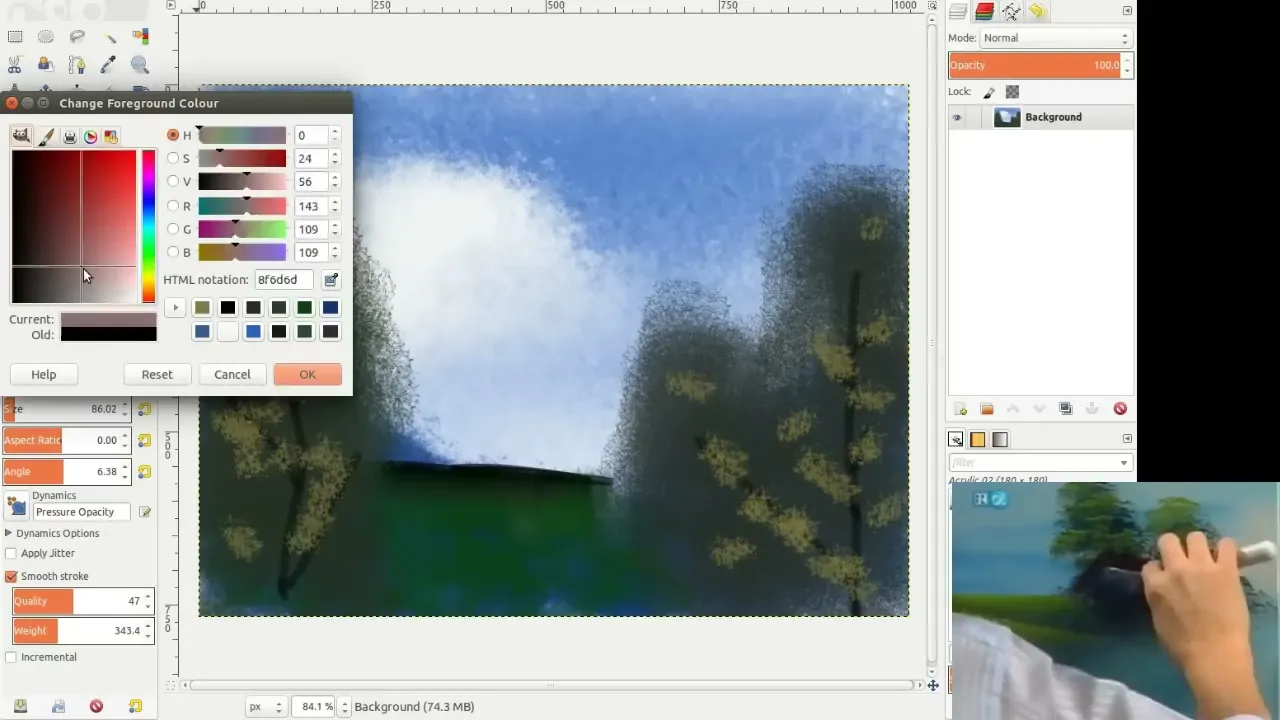Screen dimensions: 1280x720
Task: Select the Rectangle Select tool
Action: click(x=15, y=37)
